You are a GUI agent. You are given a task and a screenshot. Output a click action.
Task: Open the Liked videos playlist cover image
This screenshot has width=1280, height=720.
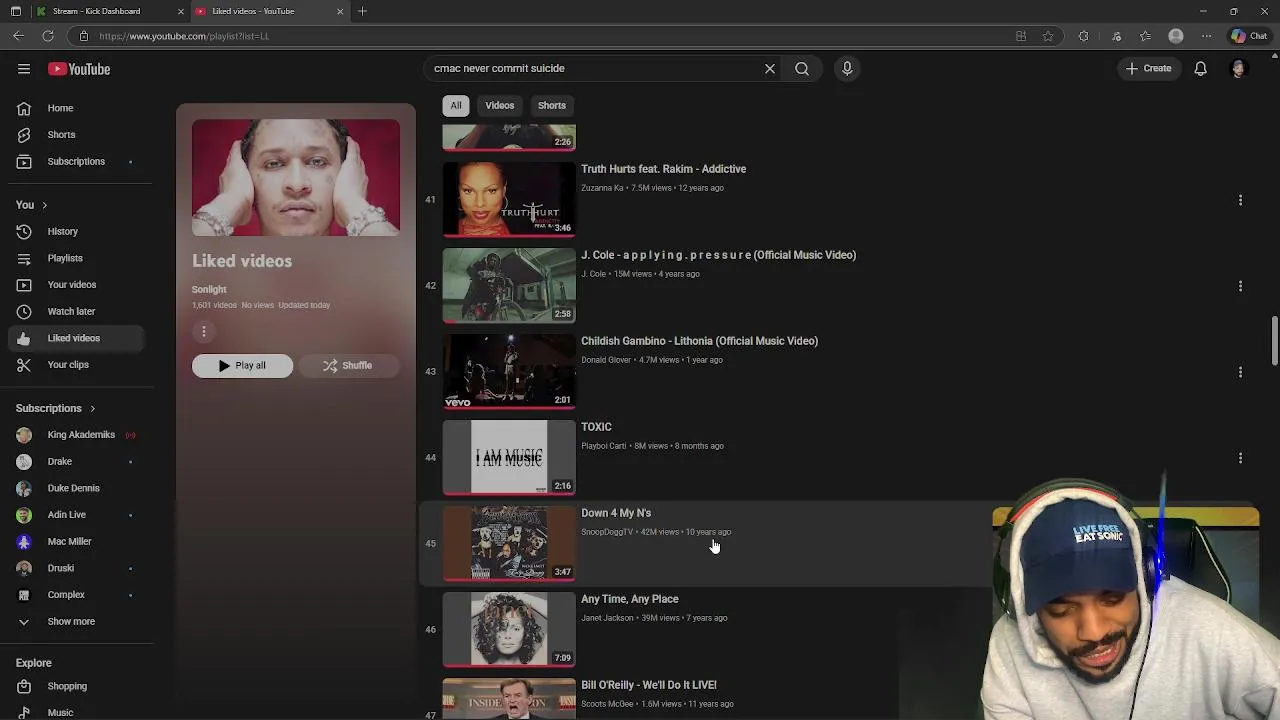(x=296, y=178)
